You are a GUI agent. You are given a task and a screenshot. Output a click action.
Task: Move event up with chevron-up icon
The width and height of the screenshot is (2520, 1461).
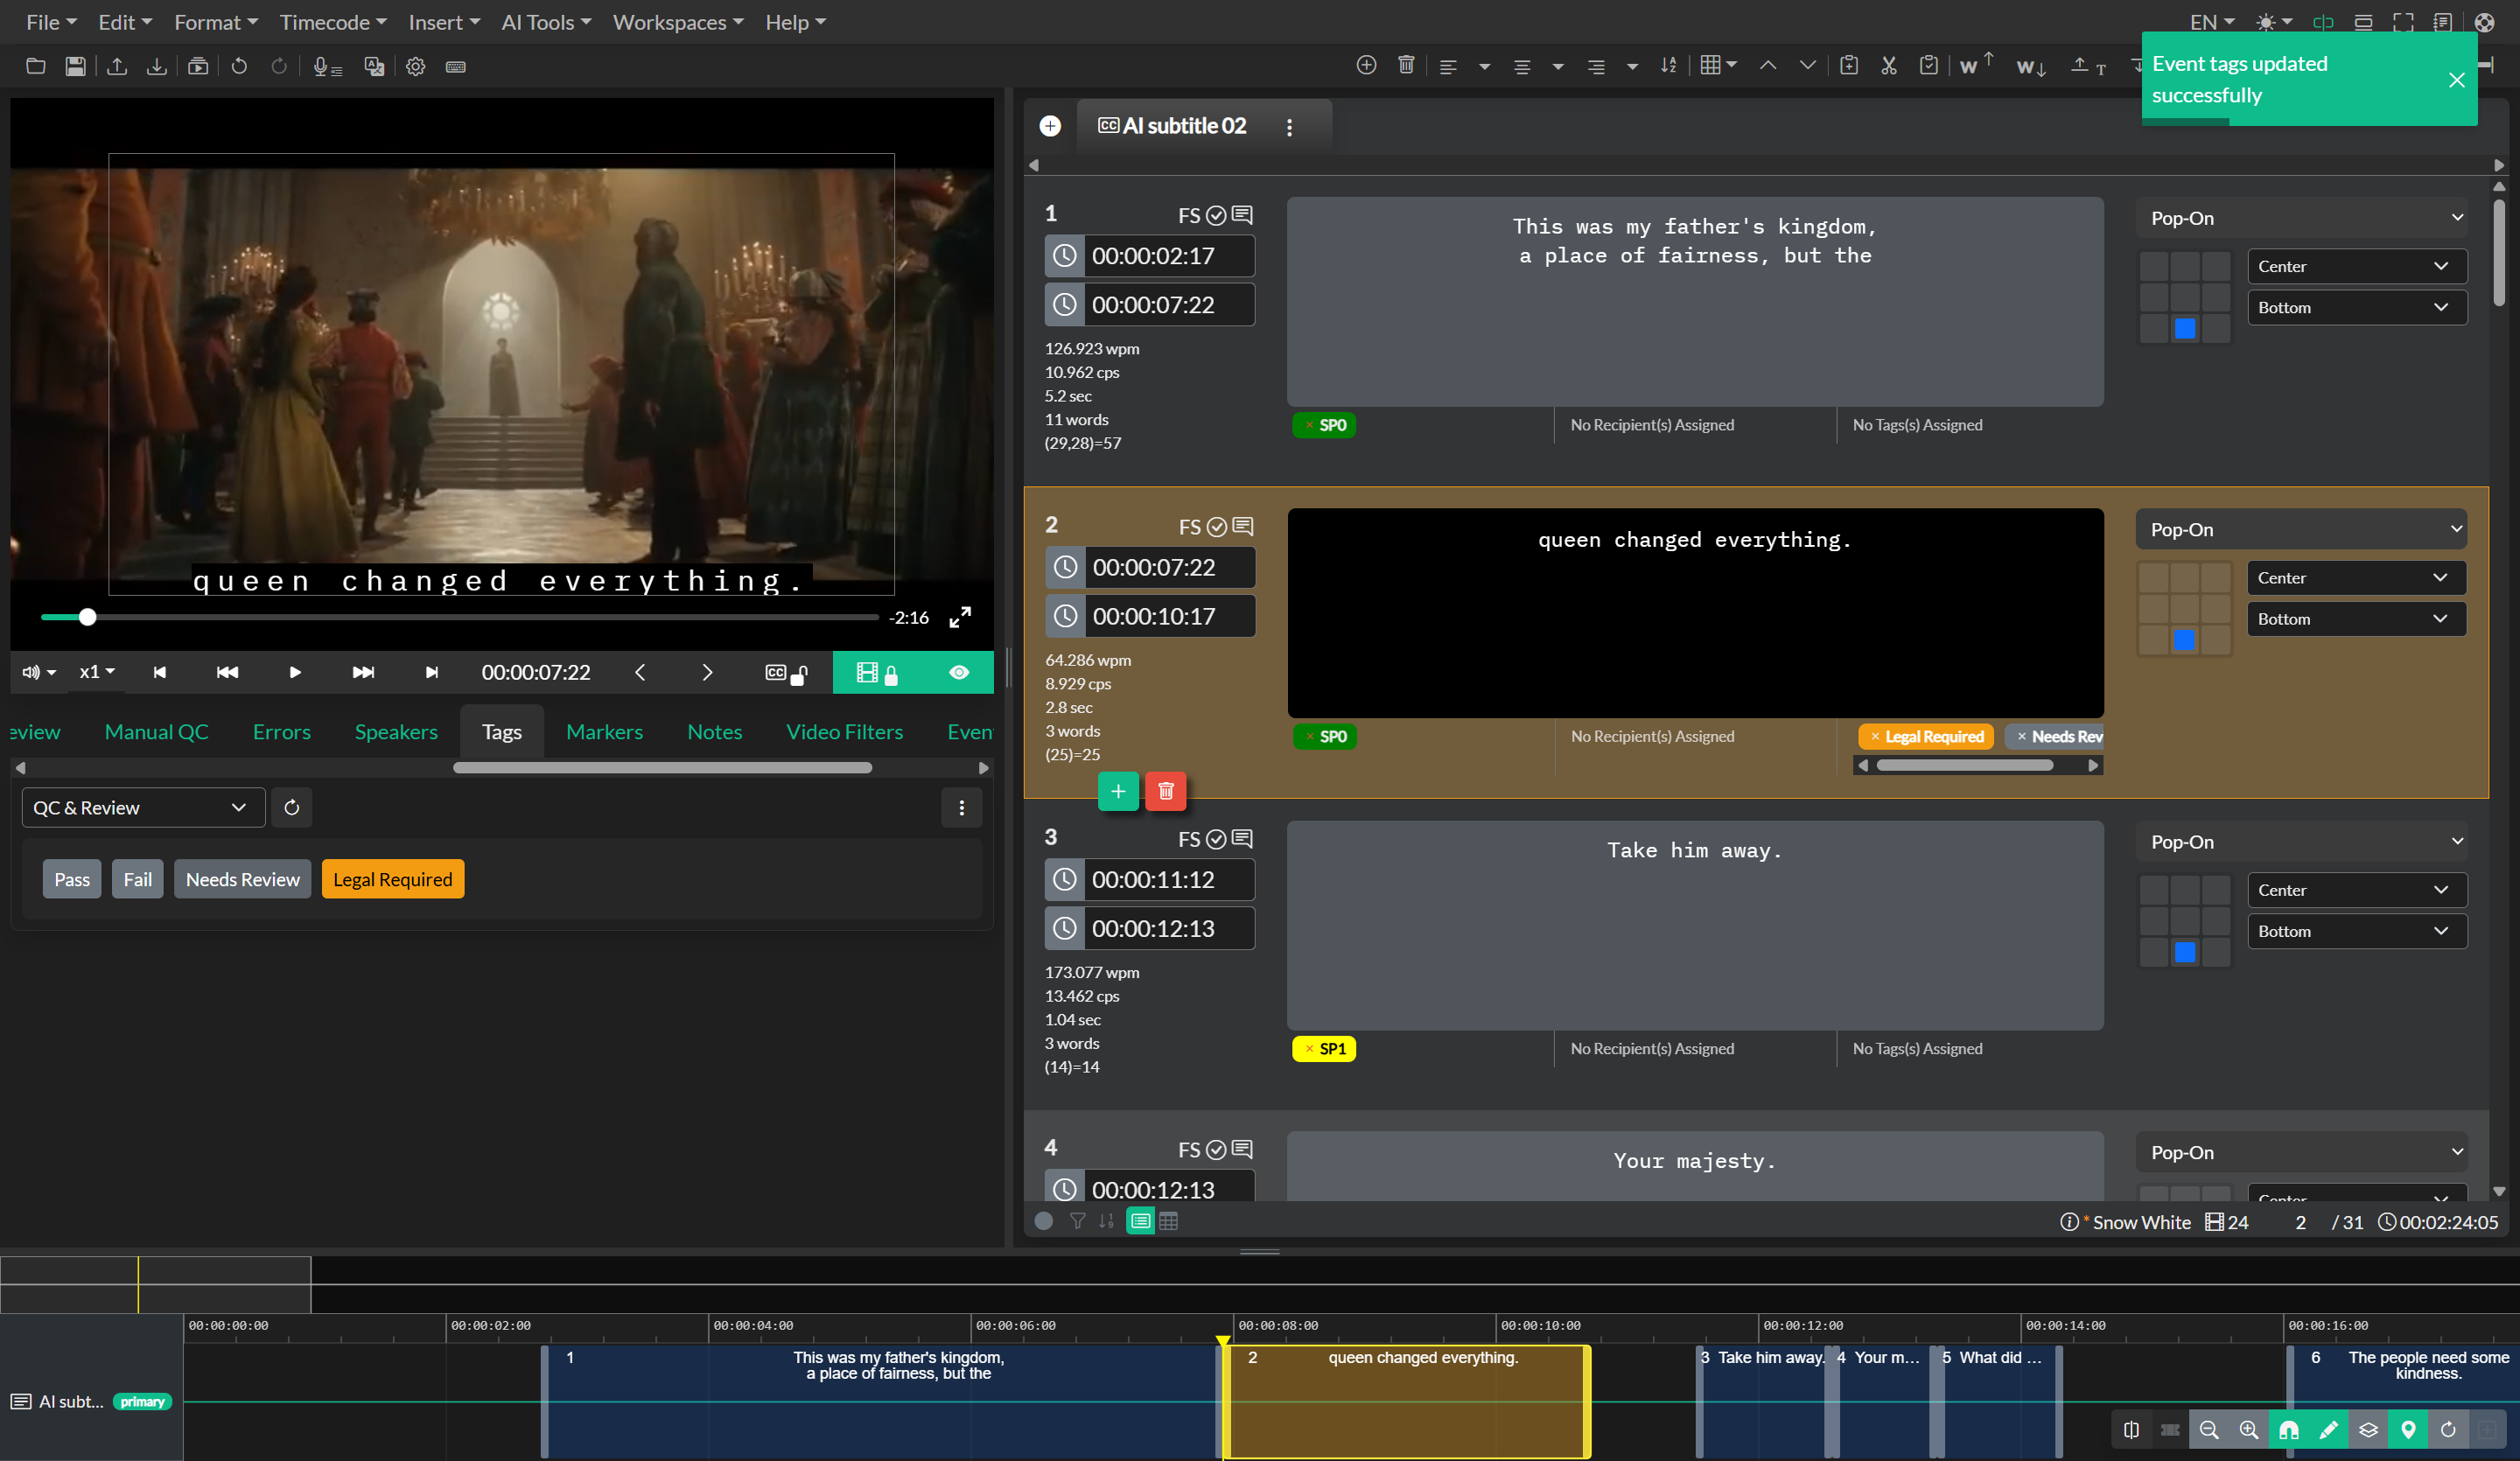point(1768,65)
